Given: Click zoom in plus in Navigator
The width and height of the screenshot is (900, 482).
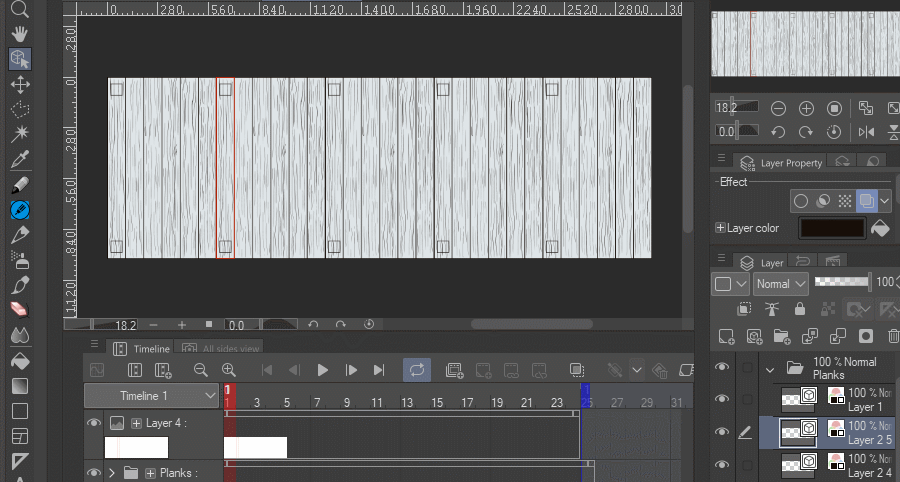Looking at the screenshot, I should [806, 108].
